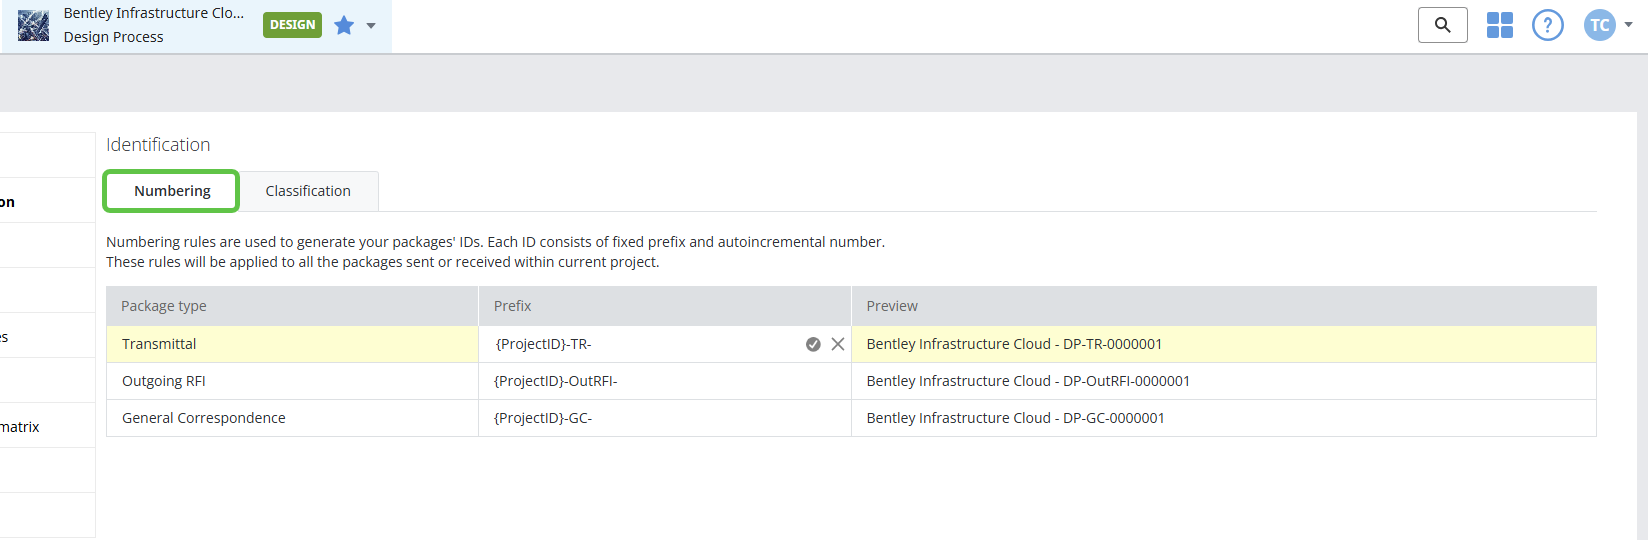
Task: Confirm the Transmittal prefix edit checkmark
Action: [x=813, y=344]
